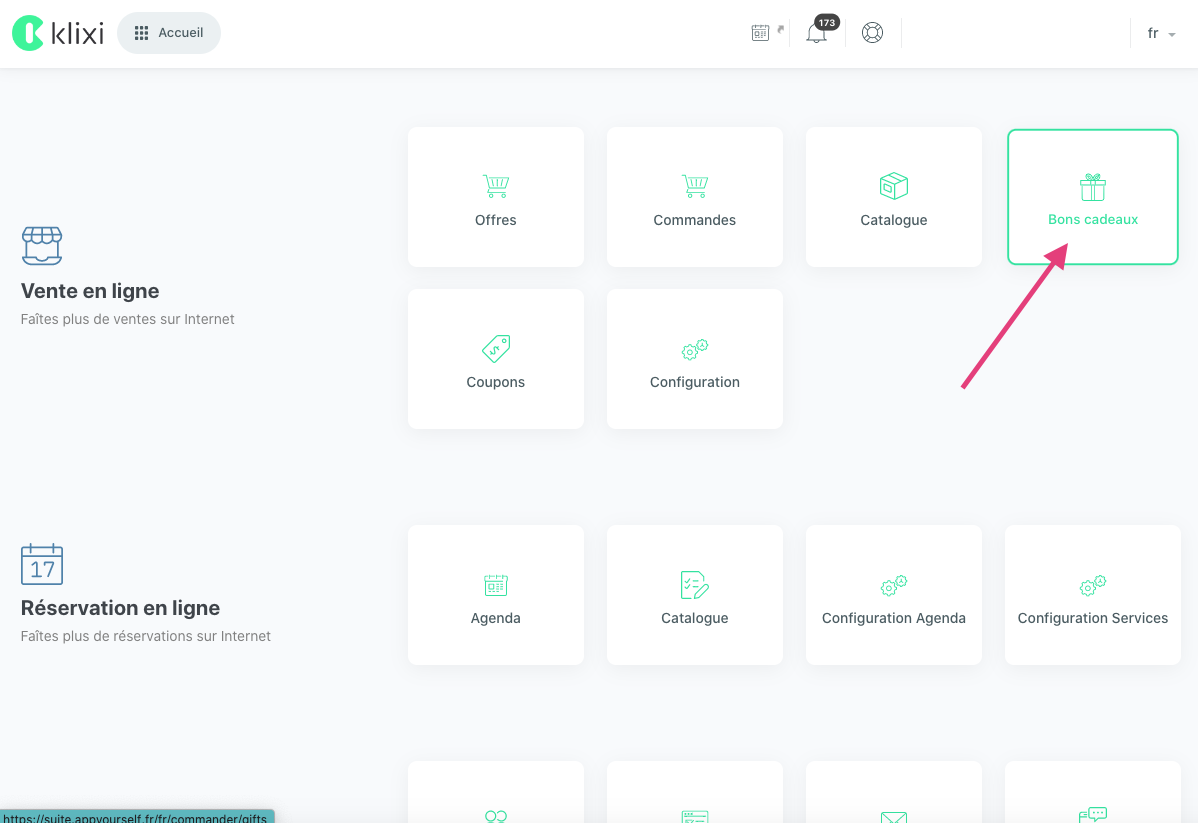Open the Offres tile
Screen dimensions: 1198x823
click(495, 197)
